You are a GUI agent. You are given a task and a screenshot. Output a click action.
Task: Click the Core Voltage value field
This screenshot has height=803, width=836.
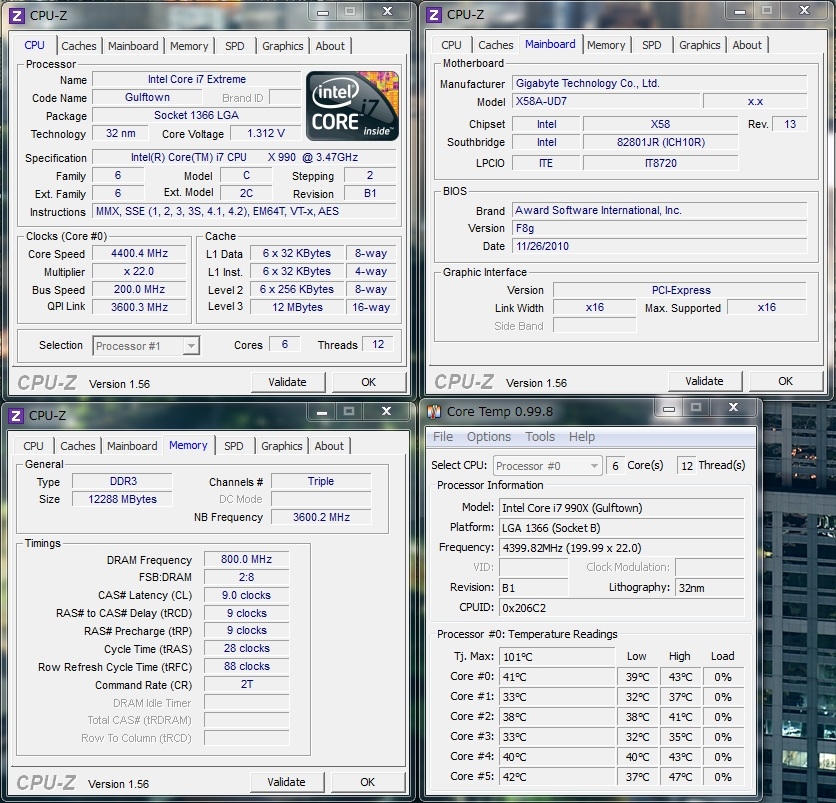[266, 134]
